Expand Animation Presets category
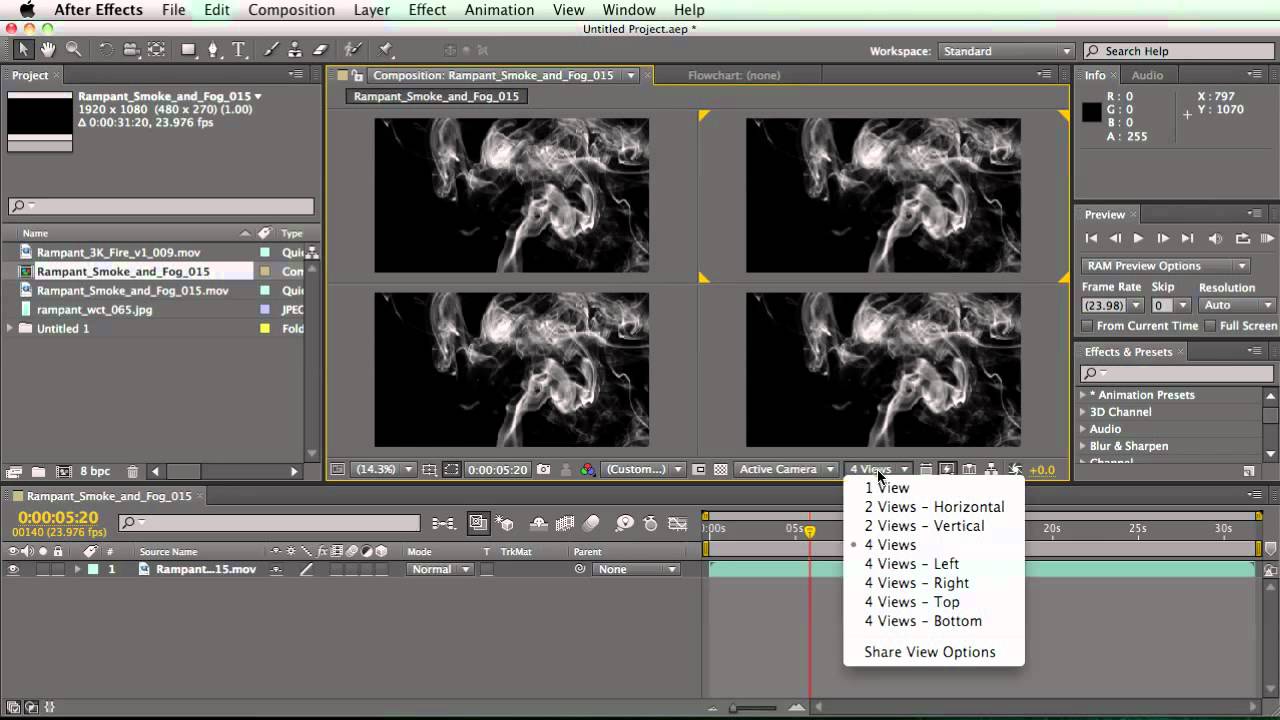1280x720 pixels. coord(1083,395)
